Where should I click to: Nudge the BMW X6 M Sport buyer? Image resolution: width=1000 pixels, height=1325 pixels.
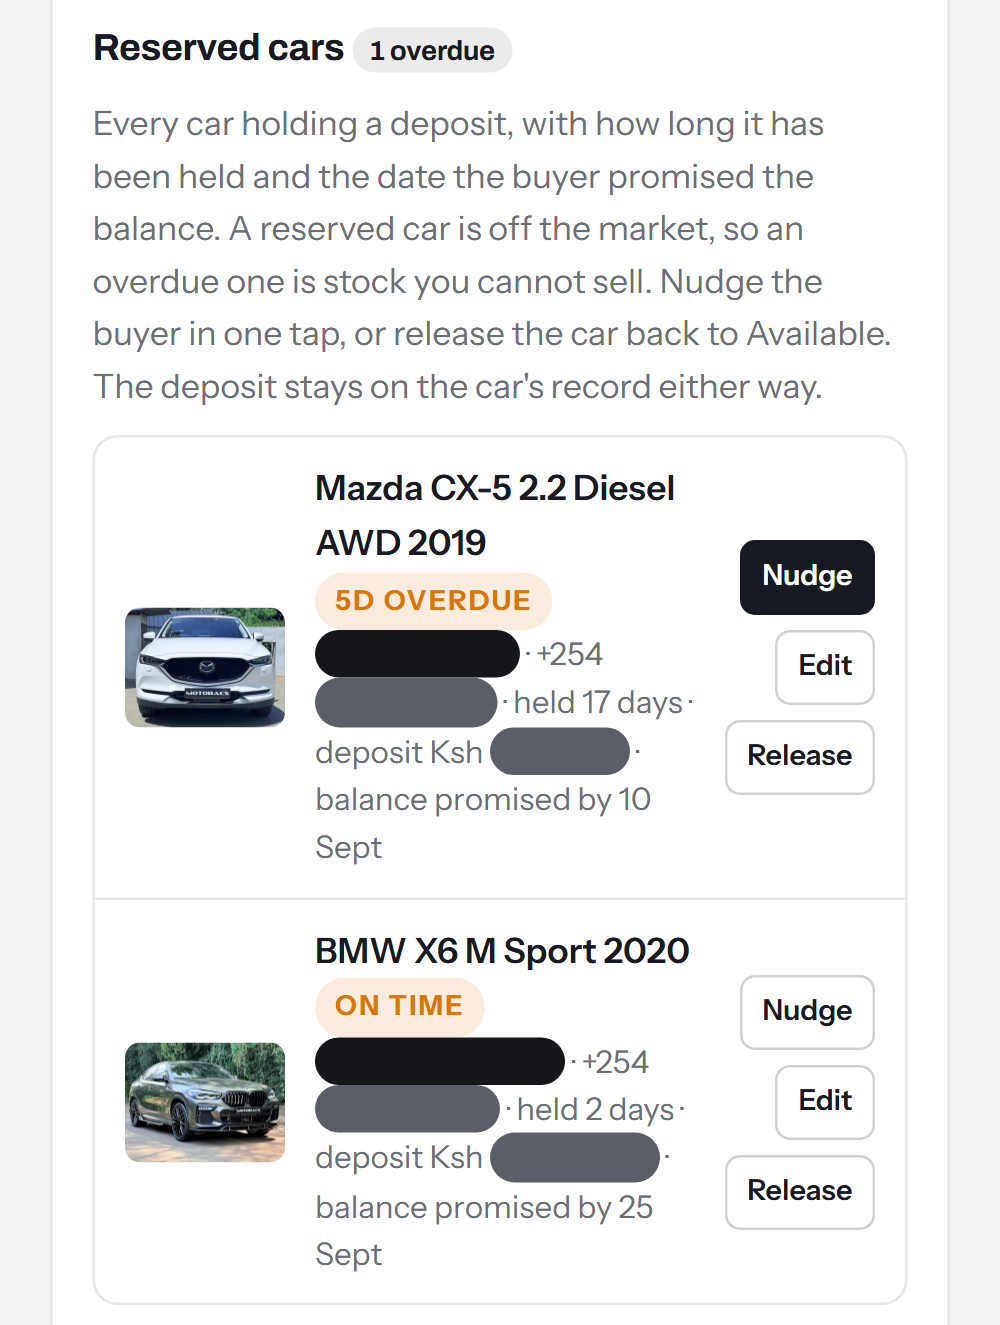pos(807,1012)
